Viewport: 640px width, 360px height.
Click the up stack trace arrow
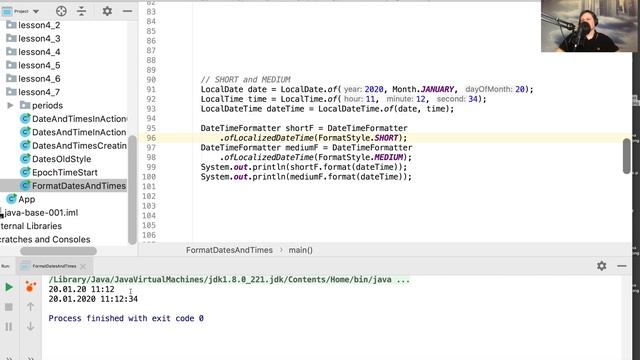tap(30, 307)
